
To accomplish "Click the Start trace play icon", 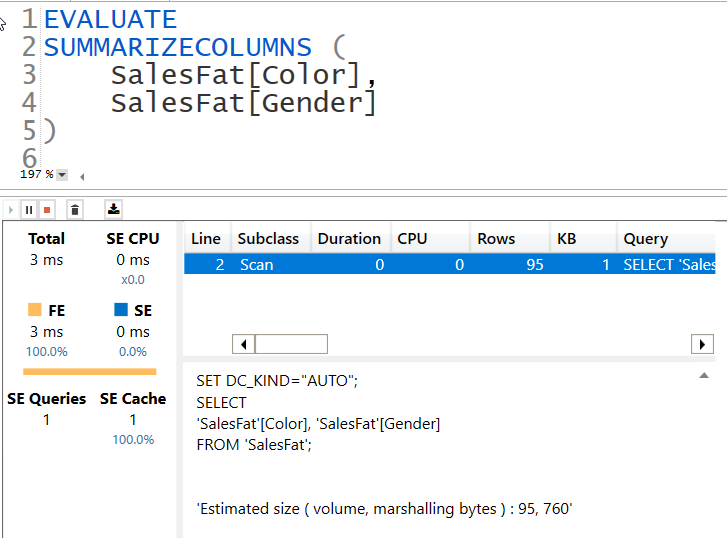I will tap(11, 210).
